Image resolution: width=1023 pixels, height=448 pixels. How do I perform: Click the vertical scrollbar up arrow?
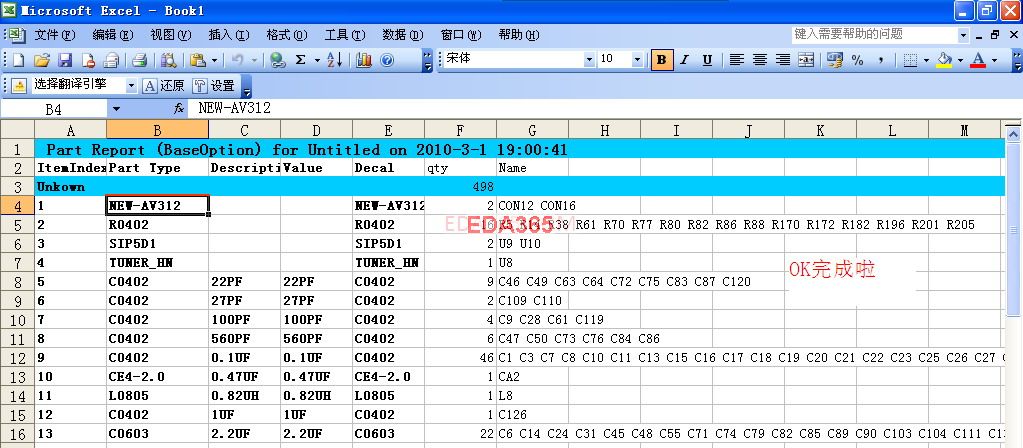(x=1013, y=135)
